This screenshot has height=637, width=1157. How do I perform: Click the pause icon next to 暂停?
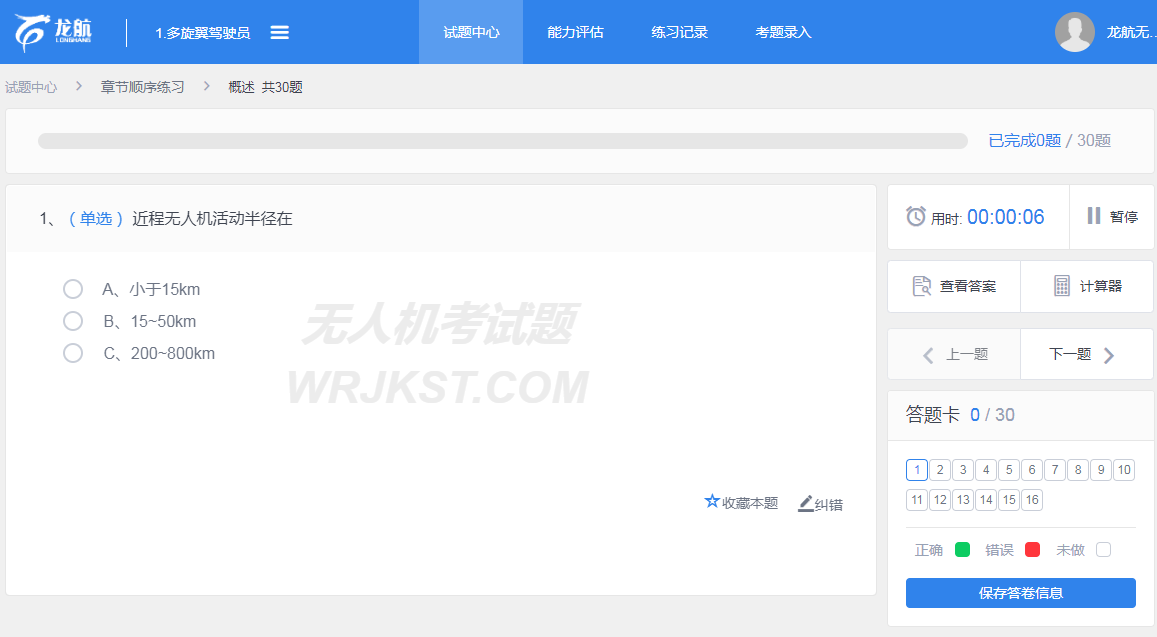1094,216
